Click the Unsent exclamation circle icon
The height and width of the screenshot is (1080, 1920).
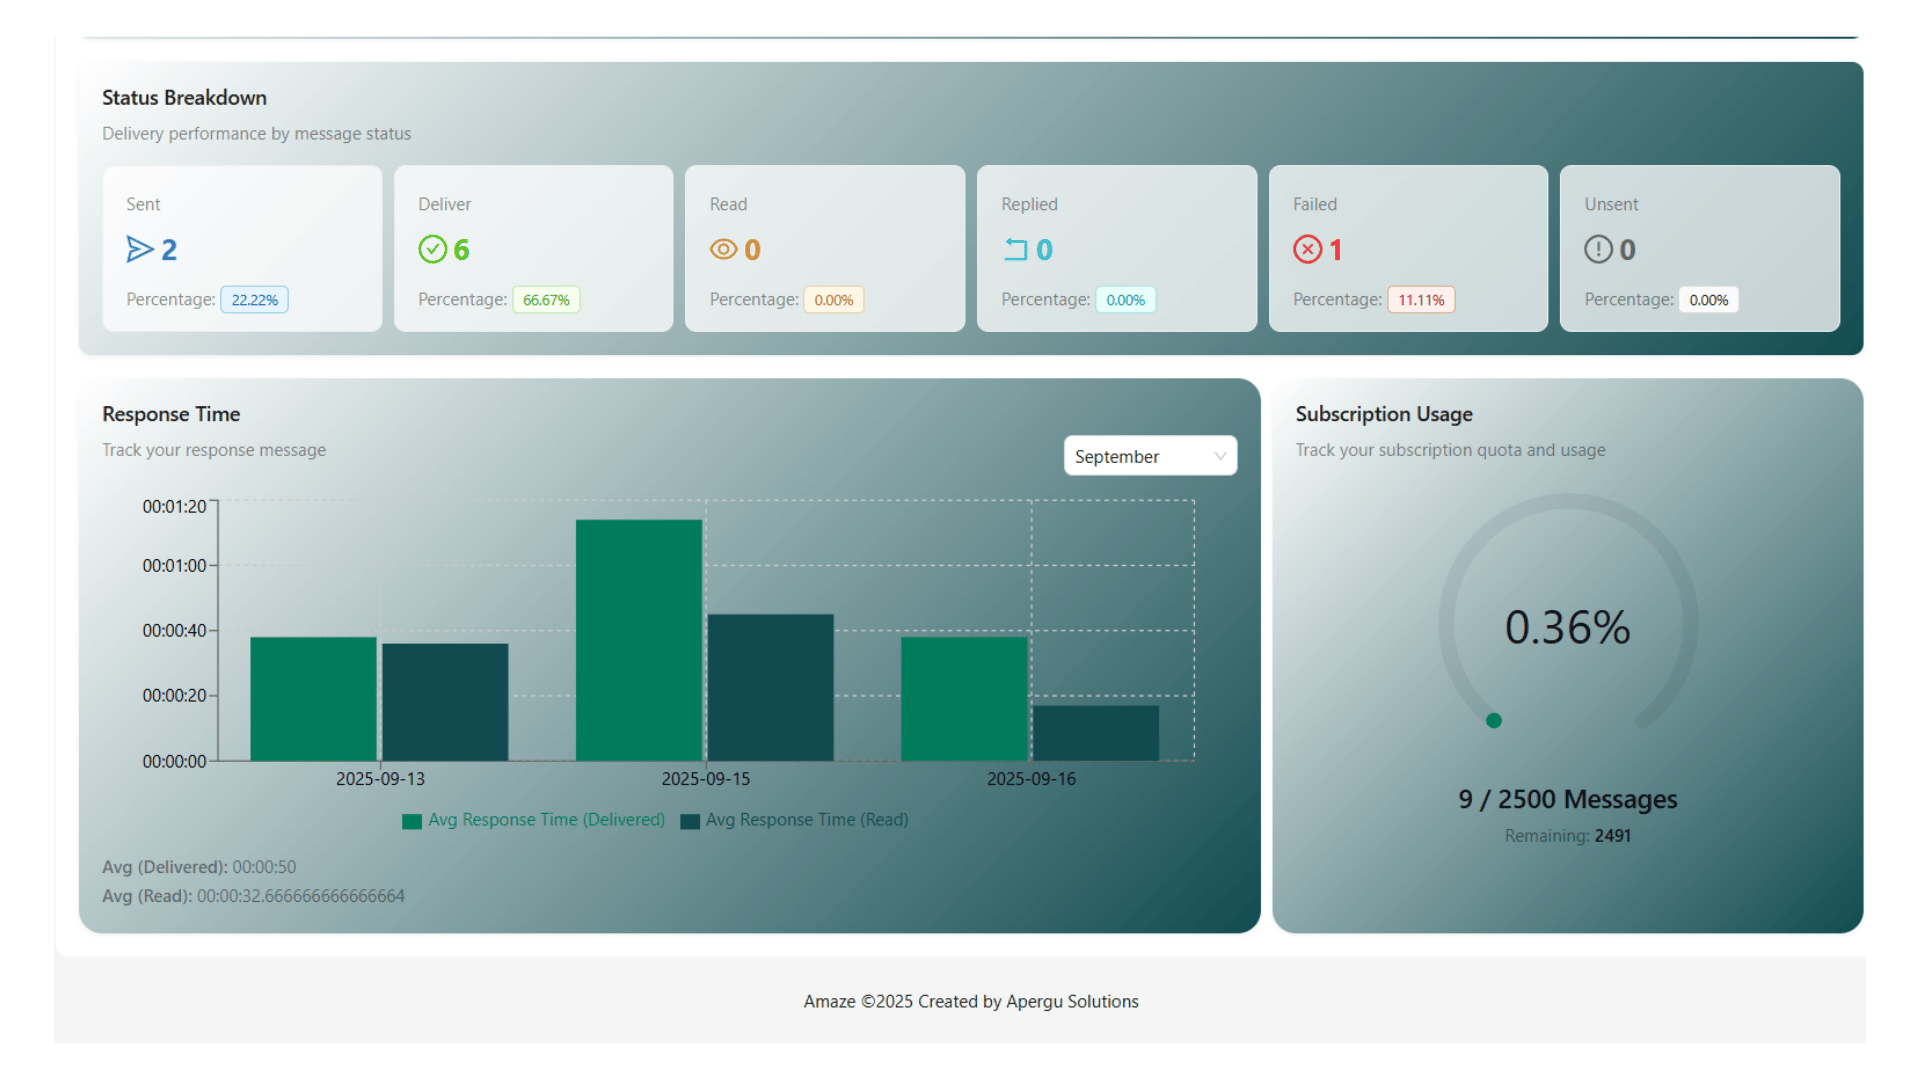[x=1598, y=249]
